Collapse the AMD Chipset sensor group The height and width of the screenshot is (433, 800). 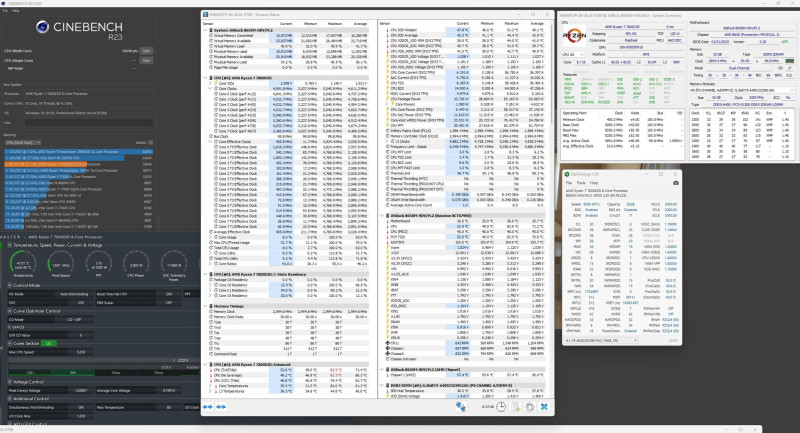(x=382, y=369)
